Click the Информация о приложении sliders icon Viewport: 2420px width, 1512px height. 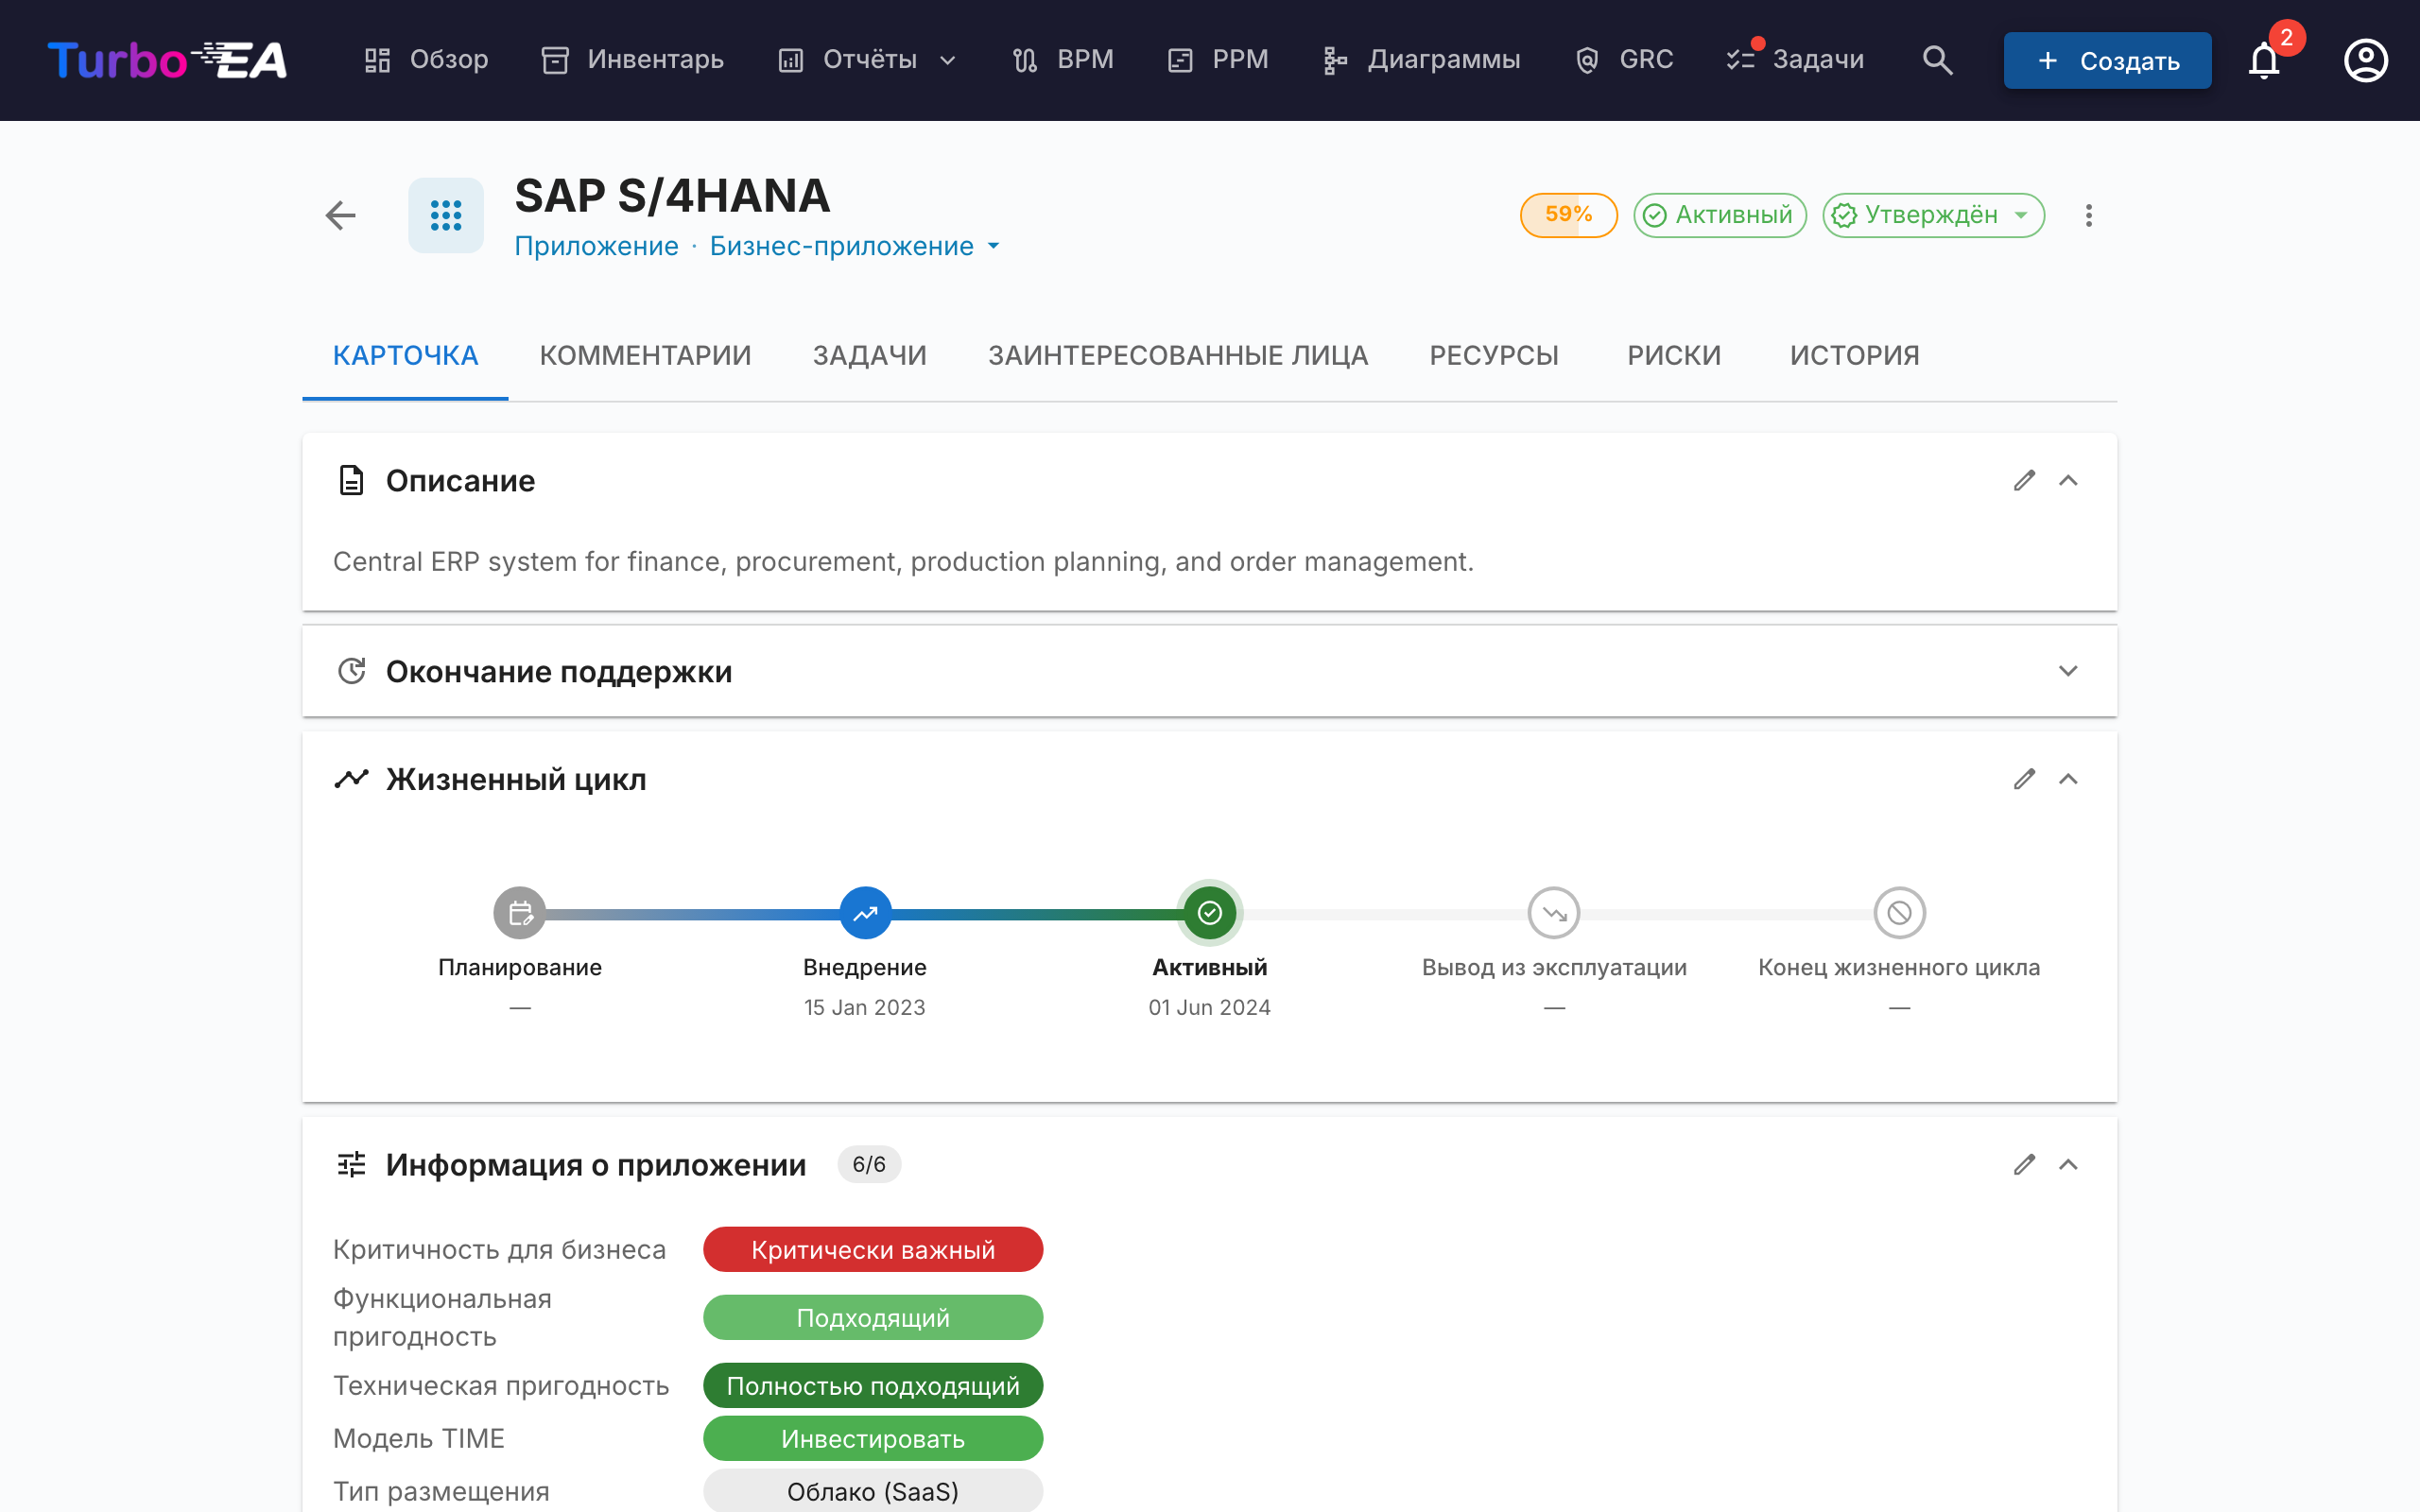point(351,1165)
